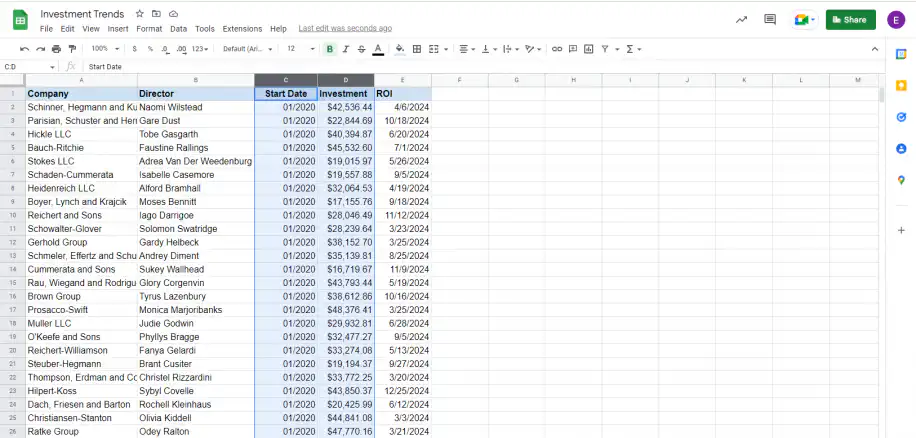Image resolution: width=916 pixels, height=438 pixels.
Task: Open the functions dropdown
Action: (x=633, y=49)
